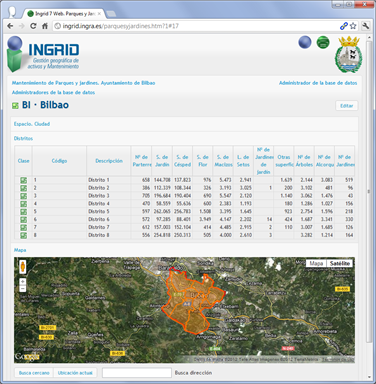Screen dimensions: 376x384
Task: Open the Bilbao coat of arms emblem
Action: point(349,54)
